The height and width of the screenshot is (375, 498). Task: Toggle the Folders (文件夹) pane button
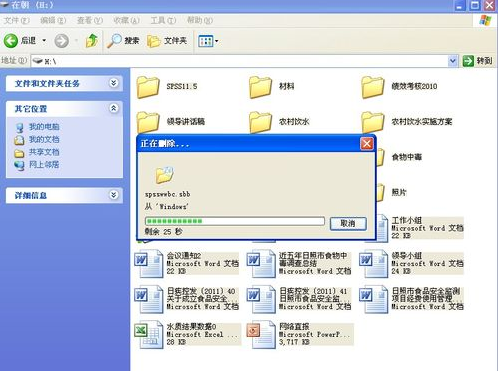click(167, 41)
